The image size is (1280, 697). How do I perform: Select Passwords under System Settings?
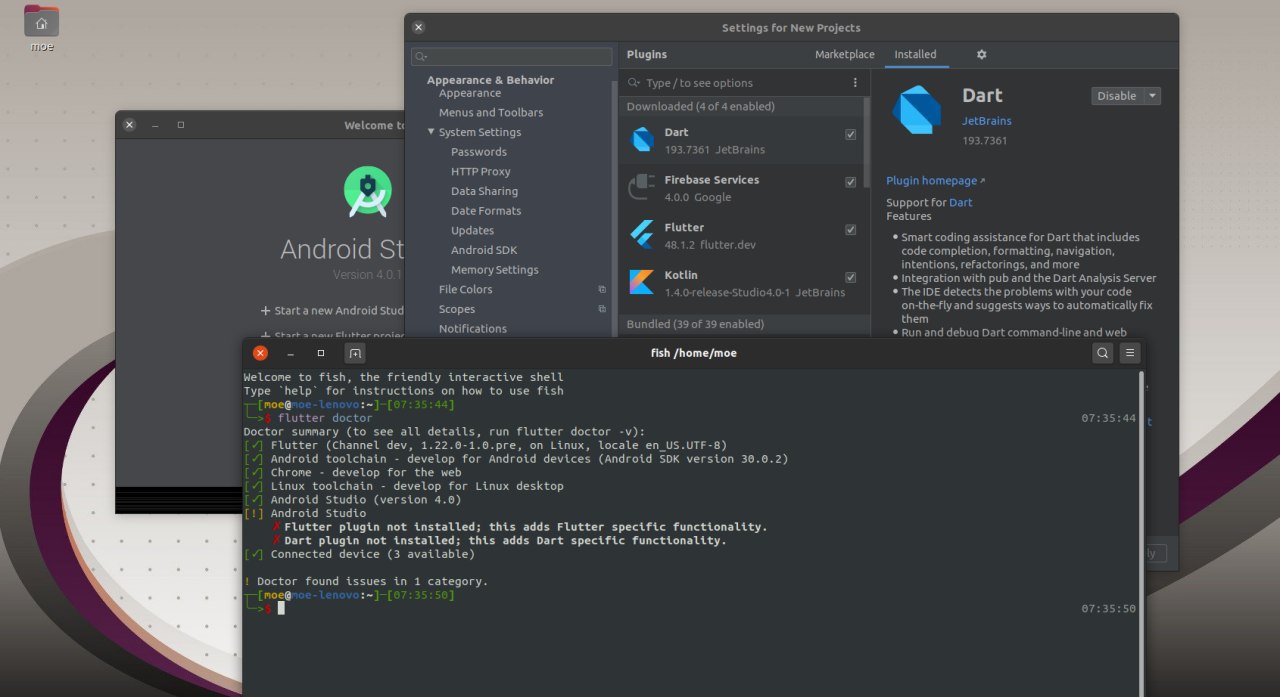click(479, 152)
